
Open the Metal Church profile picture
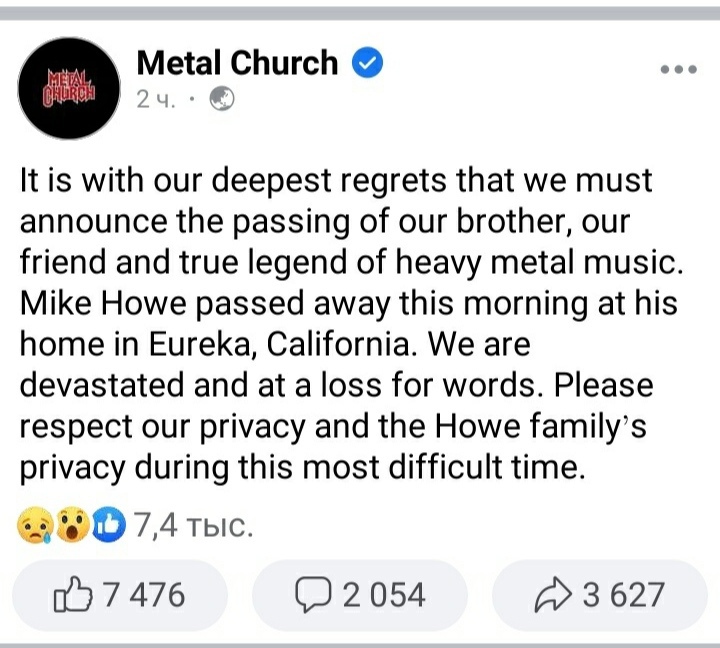pos(68,86)
